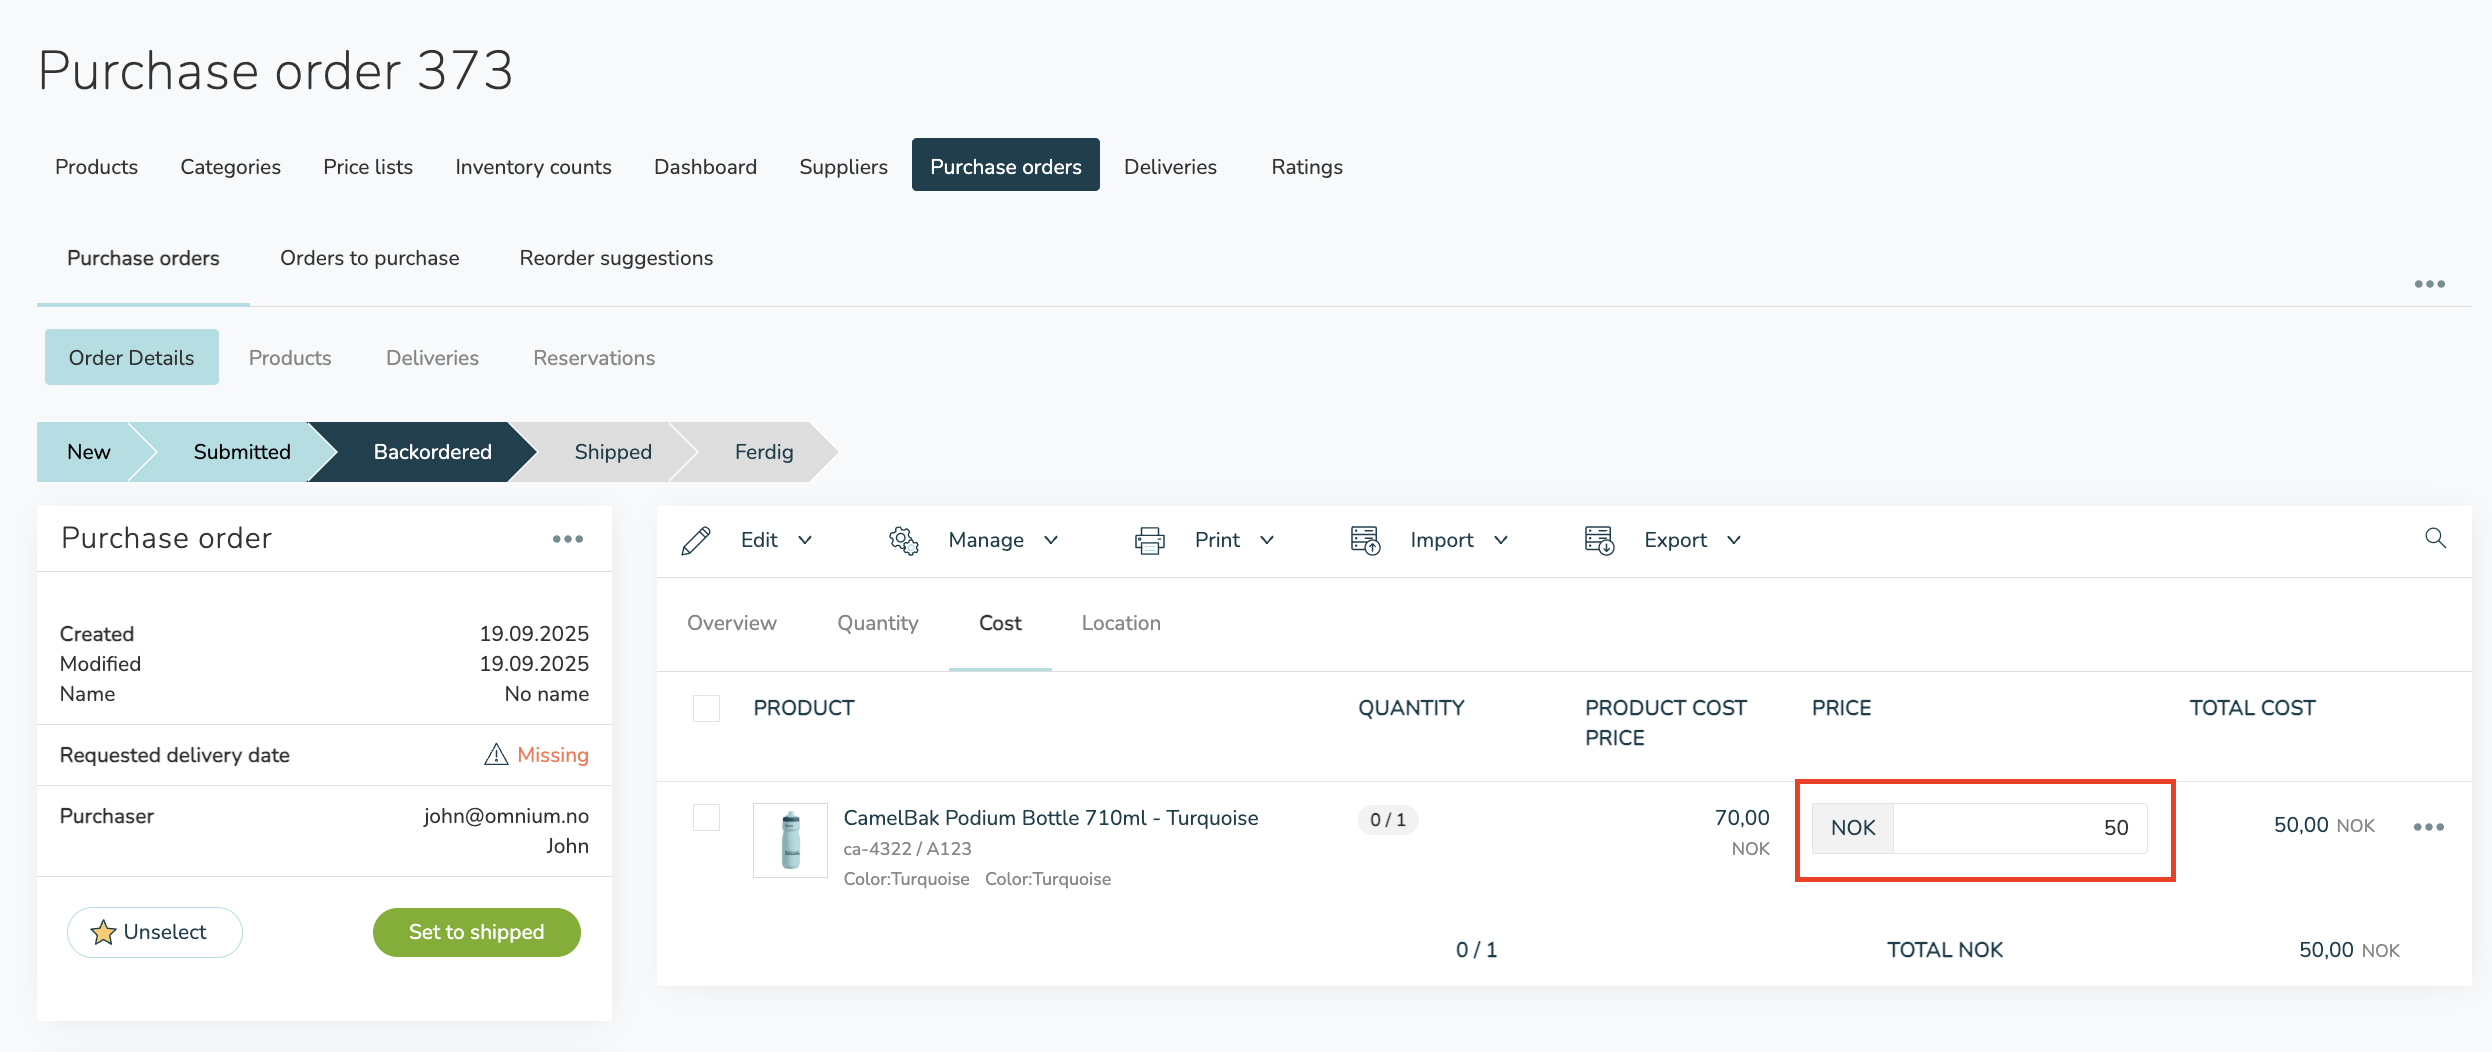Select the Shipped status step

[612, 452]
